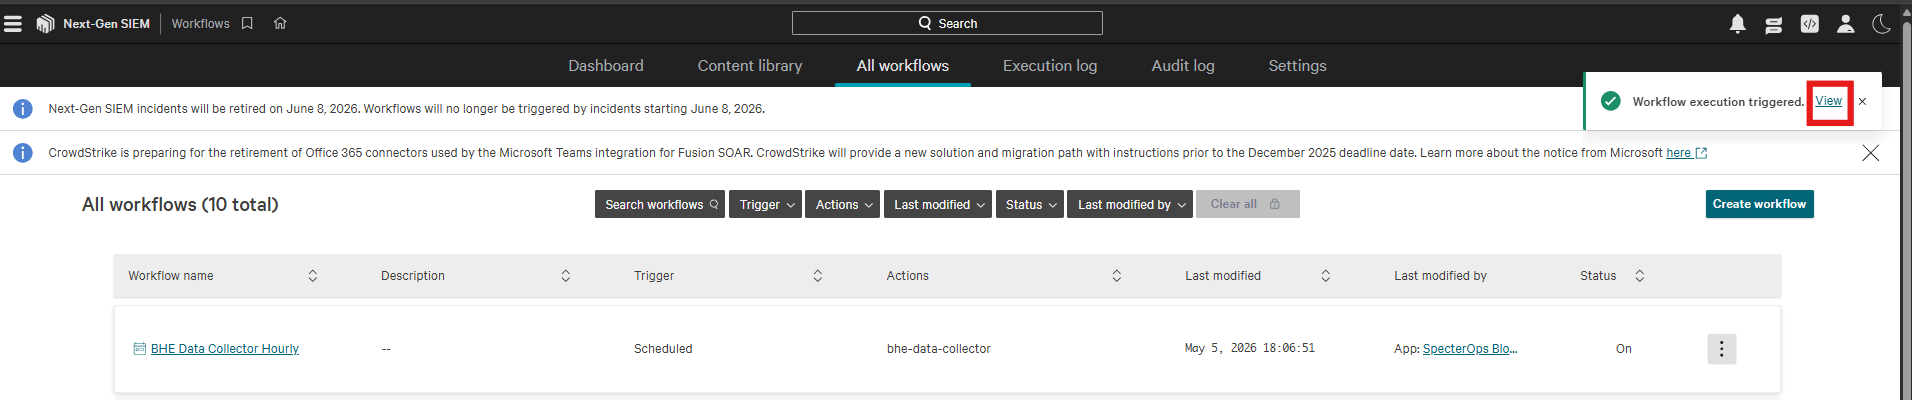Bookmark the Workflows page
Image resolution: width=1912 pixels, height=400 pixels.
coord(247,23)
